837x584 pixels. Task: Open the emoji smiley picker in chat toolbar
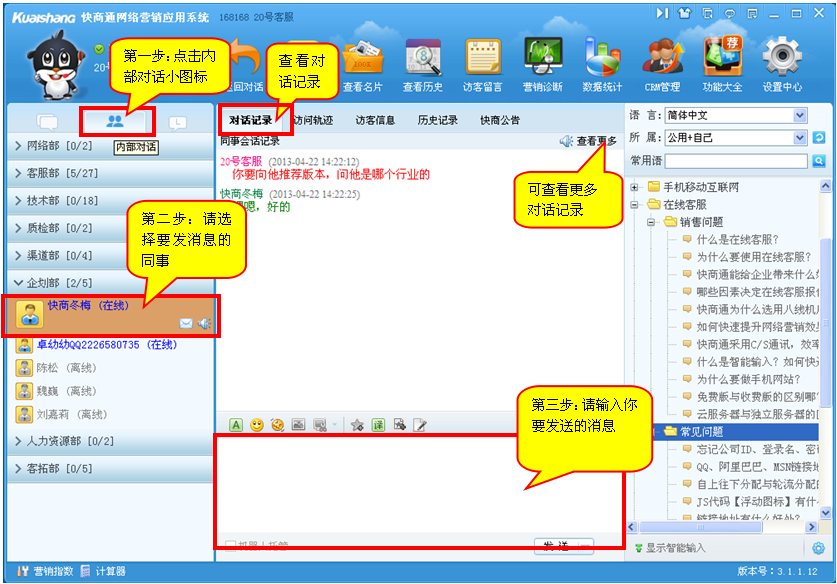[257, 425]
